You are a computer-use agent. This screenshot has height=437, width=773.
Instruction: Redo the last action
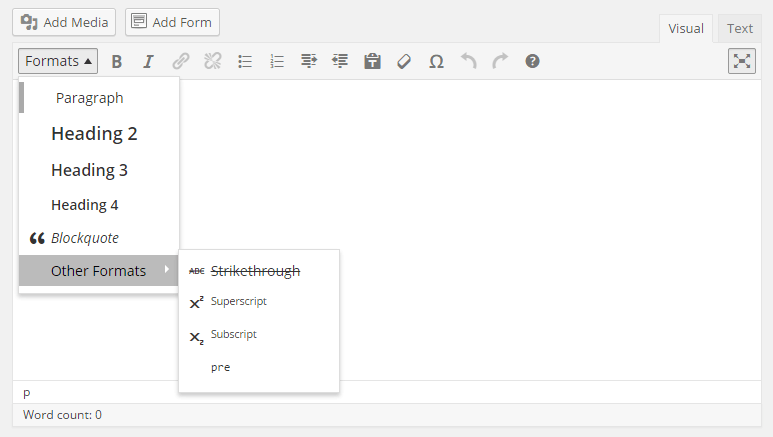click(x=500, y=61)
